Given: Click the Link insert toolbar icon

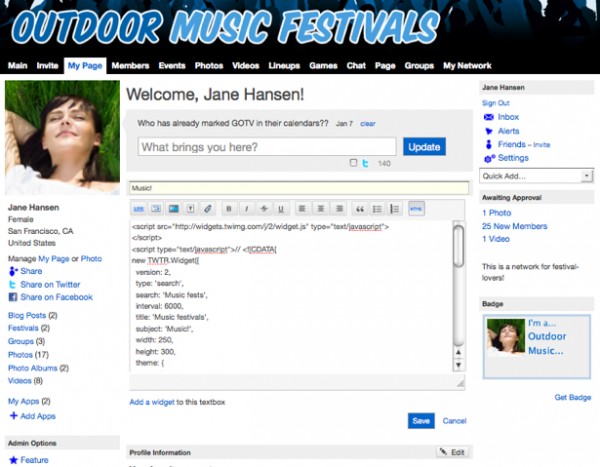Looking at the screenshot, I should pos(139,209).
